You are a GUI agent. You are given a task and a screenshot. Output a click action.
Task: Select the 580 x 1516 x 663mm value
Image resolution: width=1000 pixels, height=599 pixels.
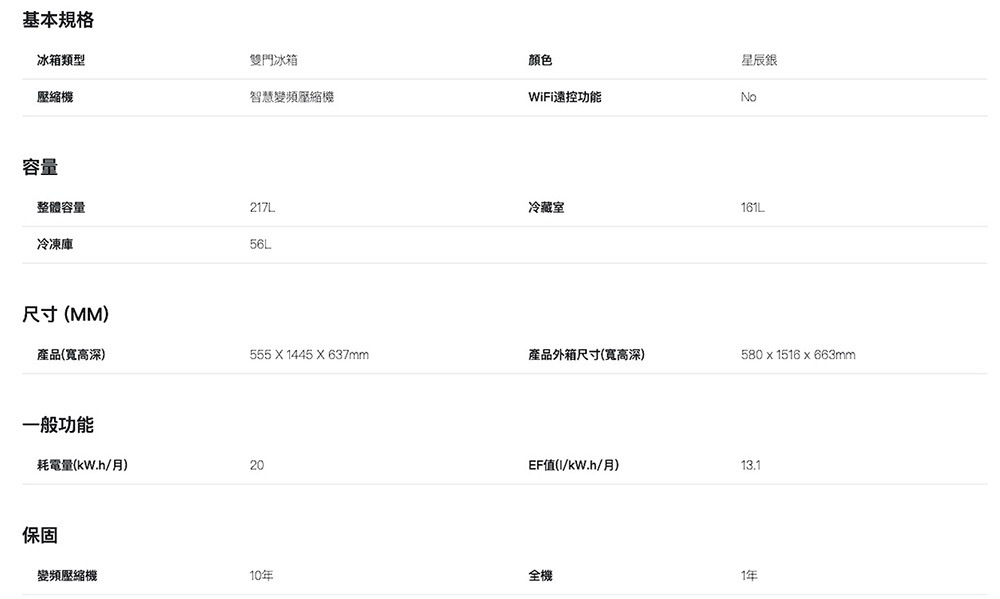pos(798,355)
